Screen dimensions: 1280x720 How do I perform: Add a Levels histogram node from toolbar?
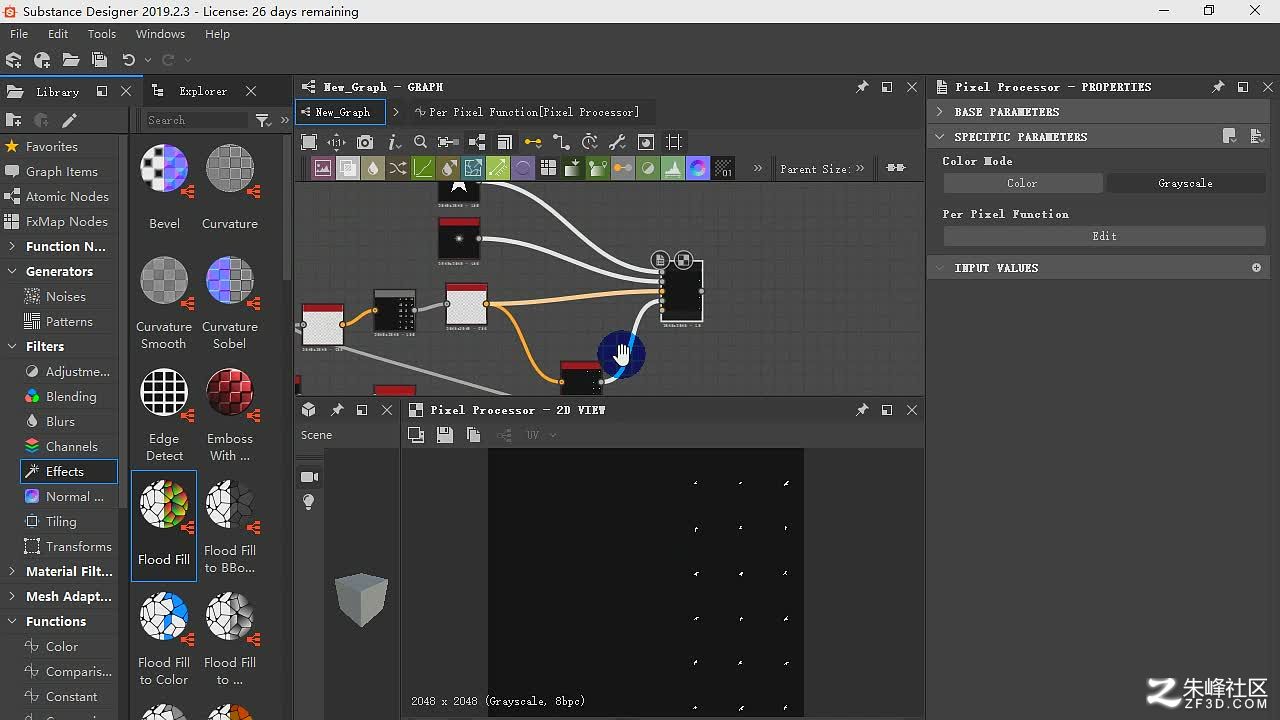point(673,168)
